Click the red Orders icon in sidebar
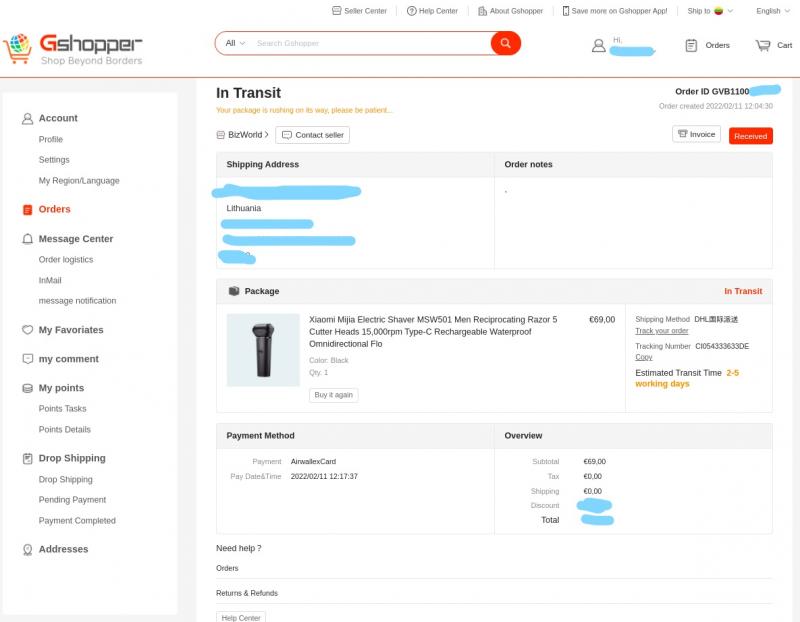Viewport: 800px width, 622px height. coord(28,210)
